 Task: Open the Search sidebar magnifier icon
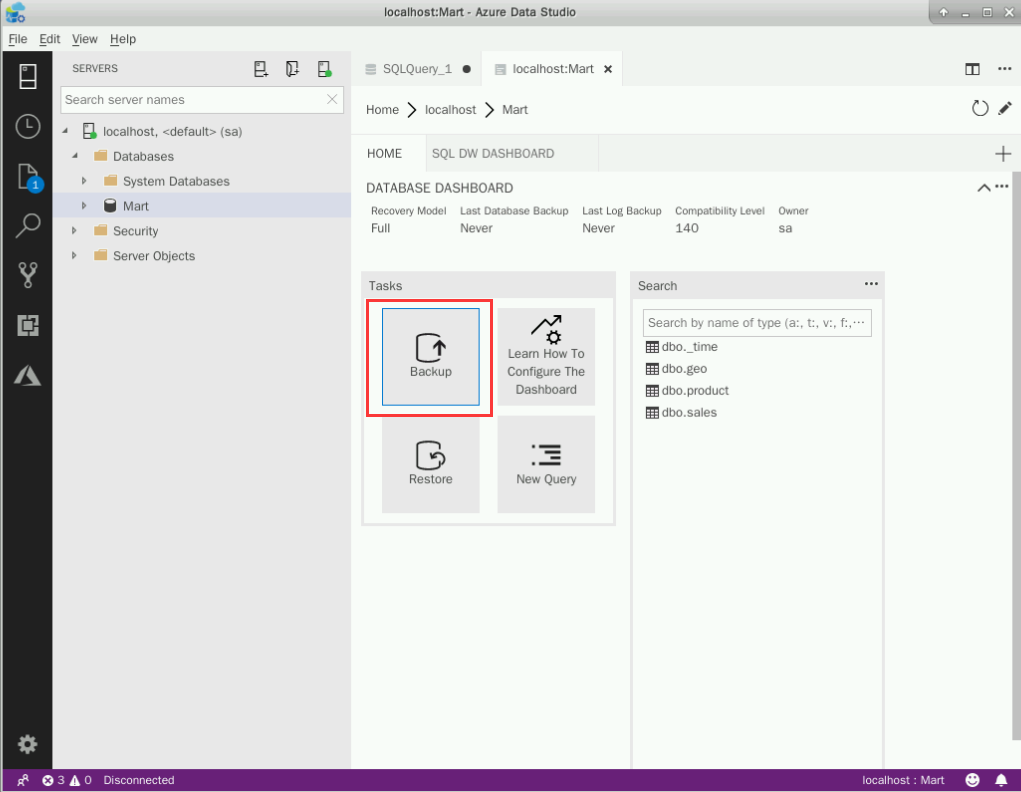point(27,226)
